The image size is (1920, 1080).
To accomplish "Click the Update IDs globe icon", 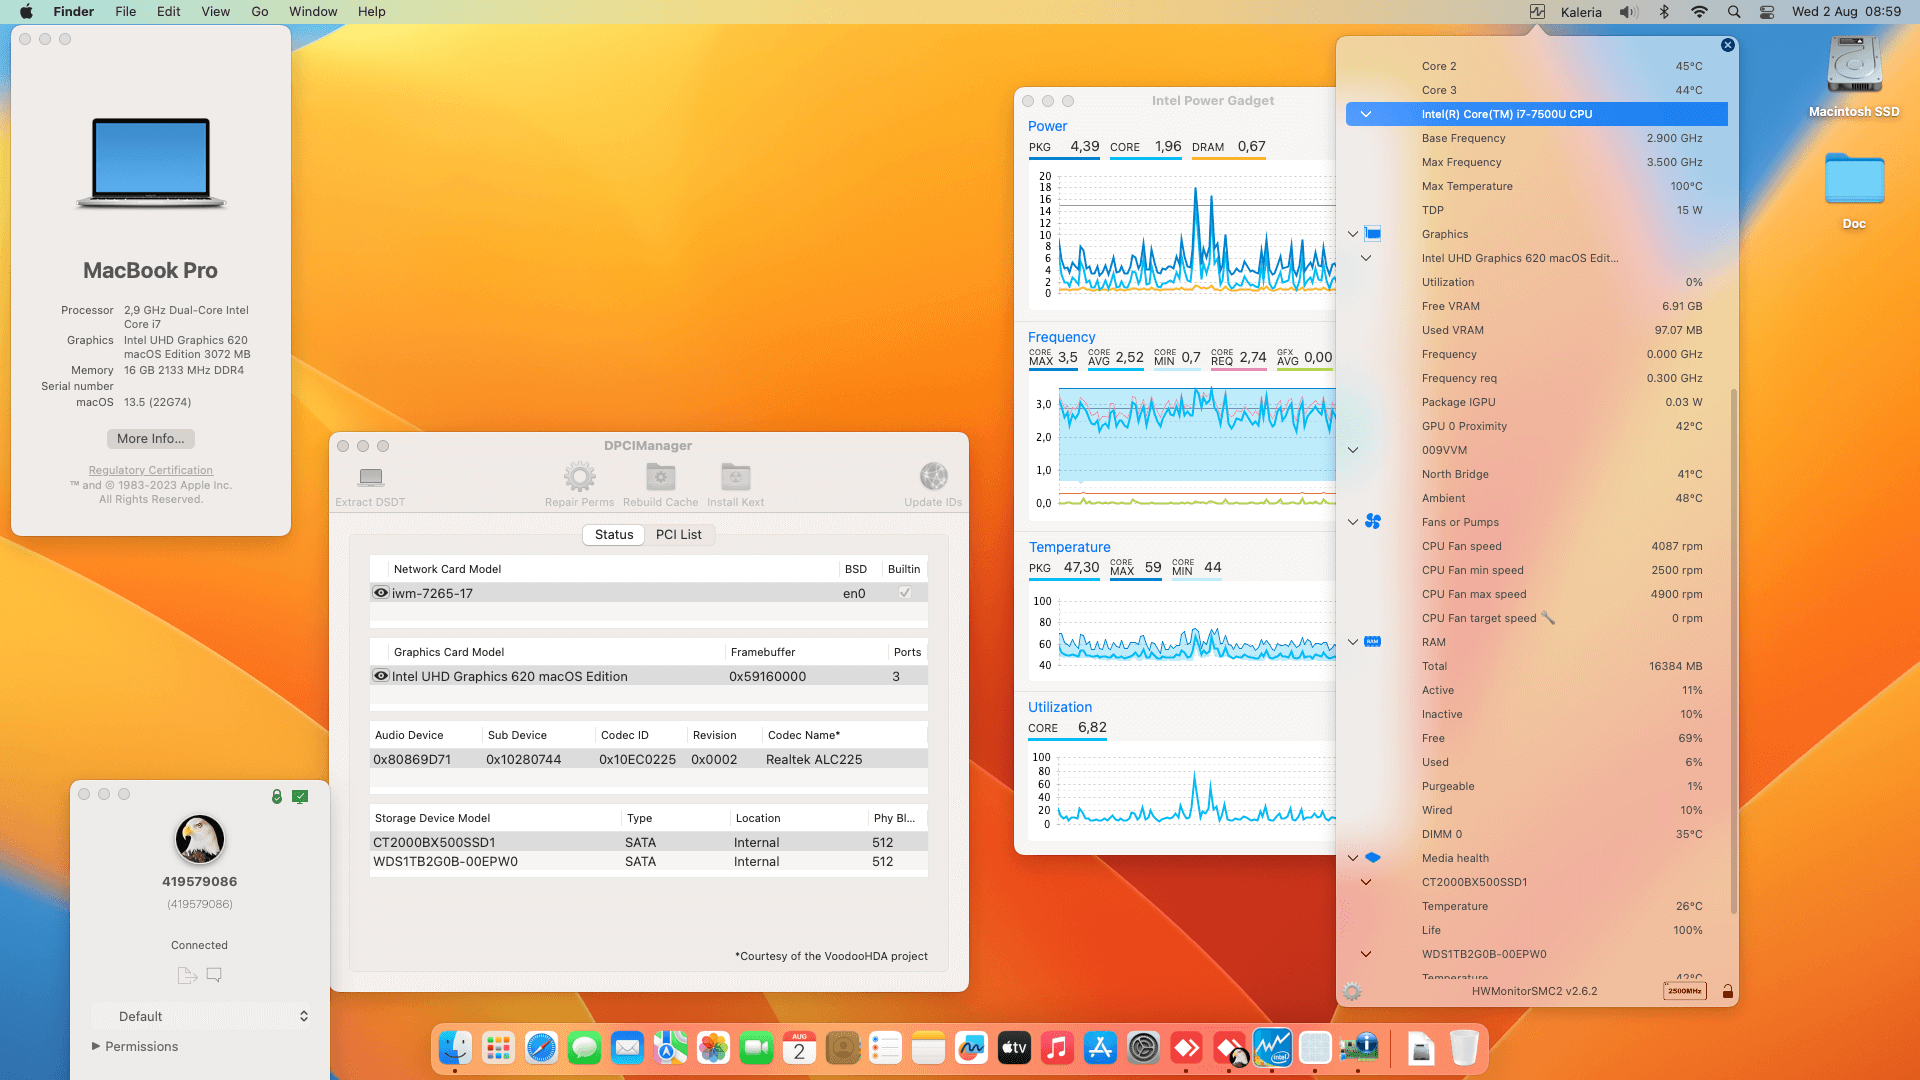I will [932, 477].
